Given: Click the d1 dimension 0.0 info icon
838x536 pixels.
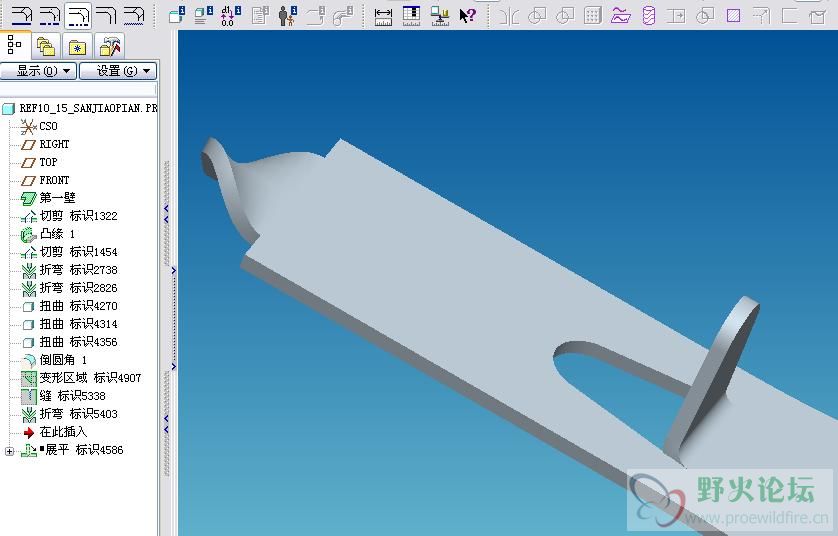Looking at the screenshot, I should [228, 15].
